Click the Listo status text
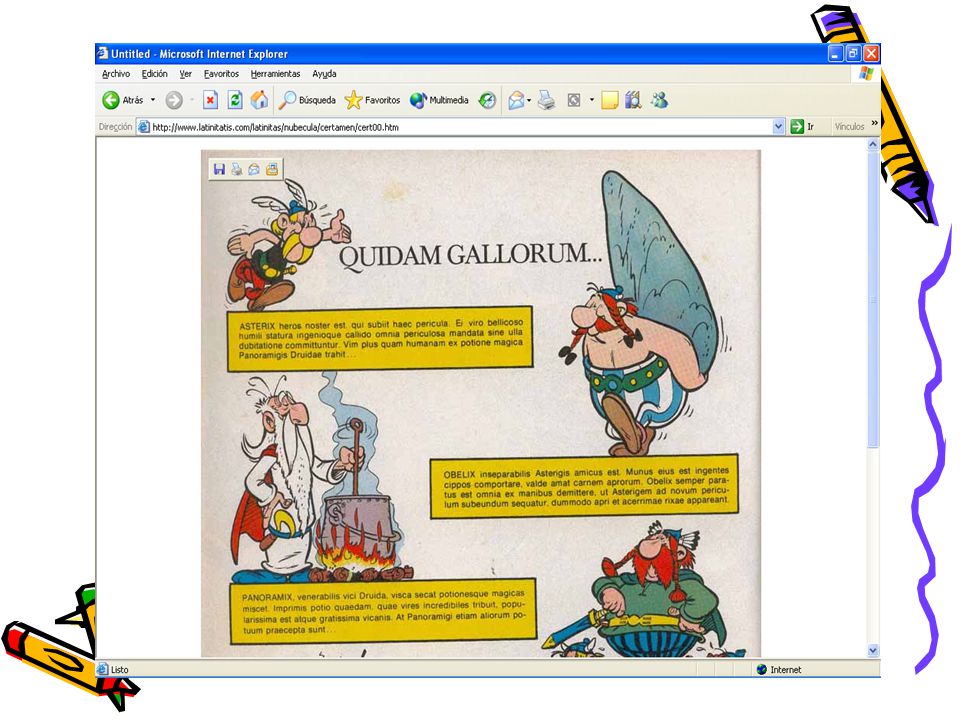This screenshot has height=720, width=960. tap(119, 670)
